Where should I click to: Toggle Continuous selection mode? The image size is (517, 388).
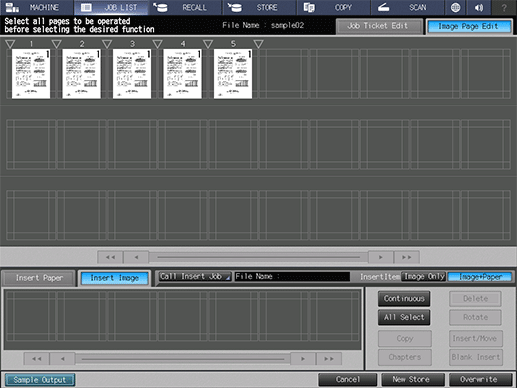click(x=404, y=299)
